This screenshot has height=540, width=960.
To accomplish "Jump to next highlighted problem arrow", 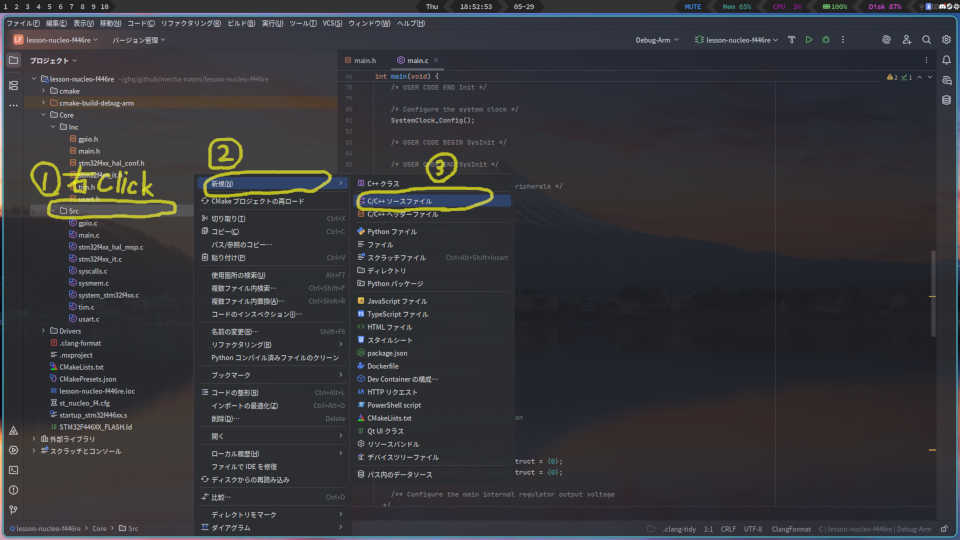I will pos(930,77).
